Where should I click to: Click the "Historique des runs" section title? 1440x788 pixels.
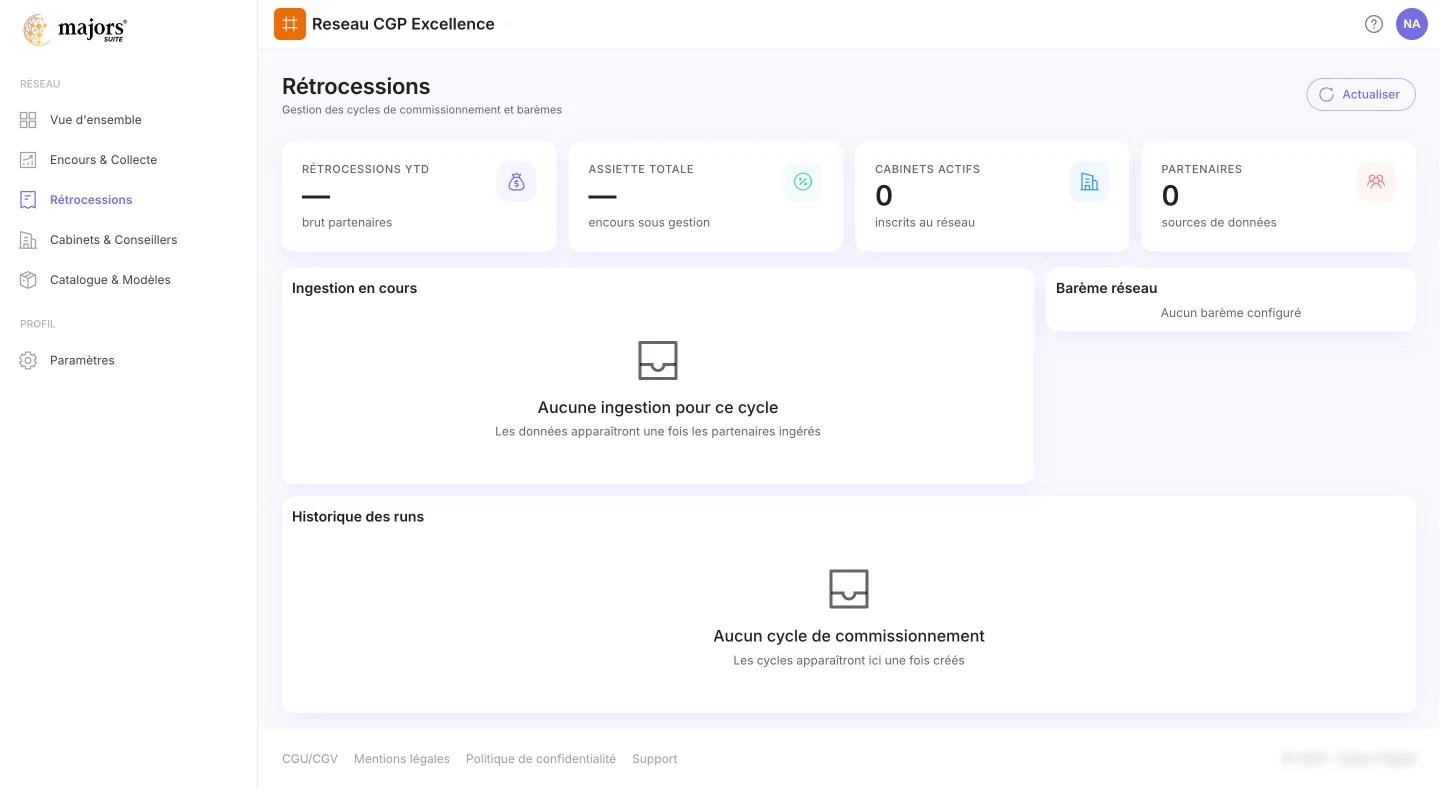pyautogui.click(x=358, y=517)
